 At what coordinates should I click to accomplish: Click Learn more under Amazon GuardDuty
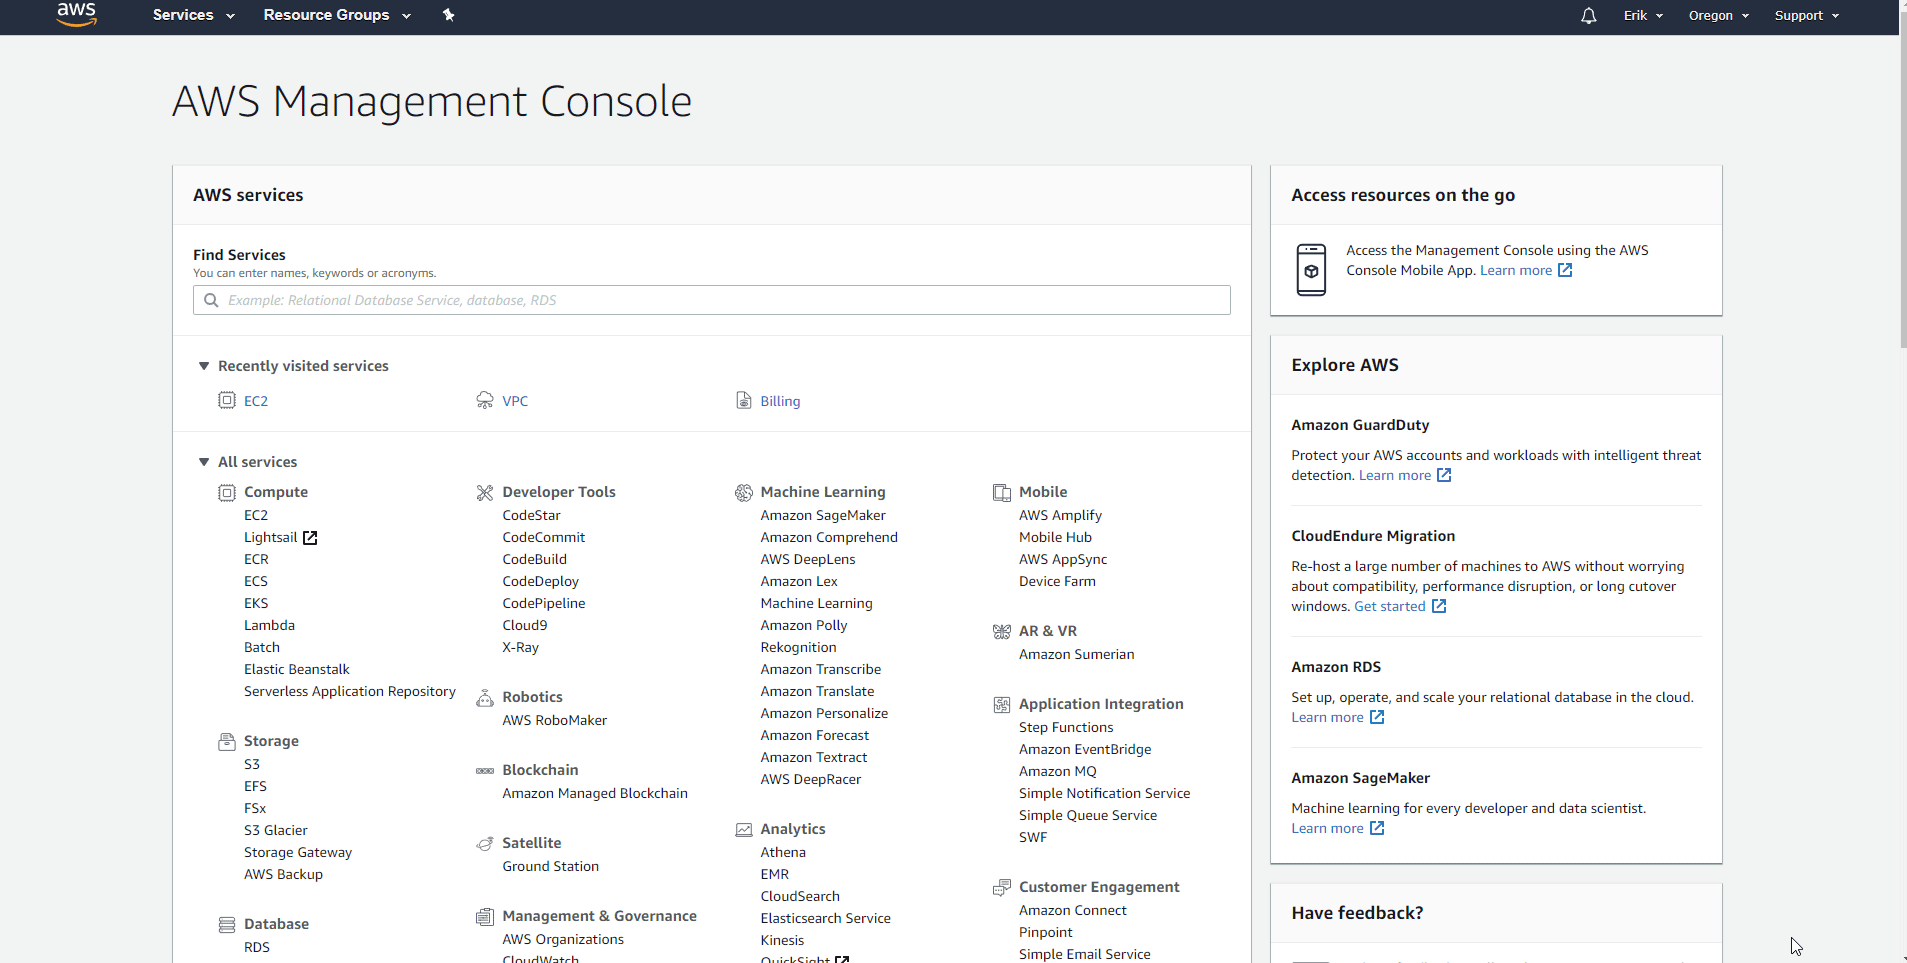[1395, 475]
